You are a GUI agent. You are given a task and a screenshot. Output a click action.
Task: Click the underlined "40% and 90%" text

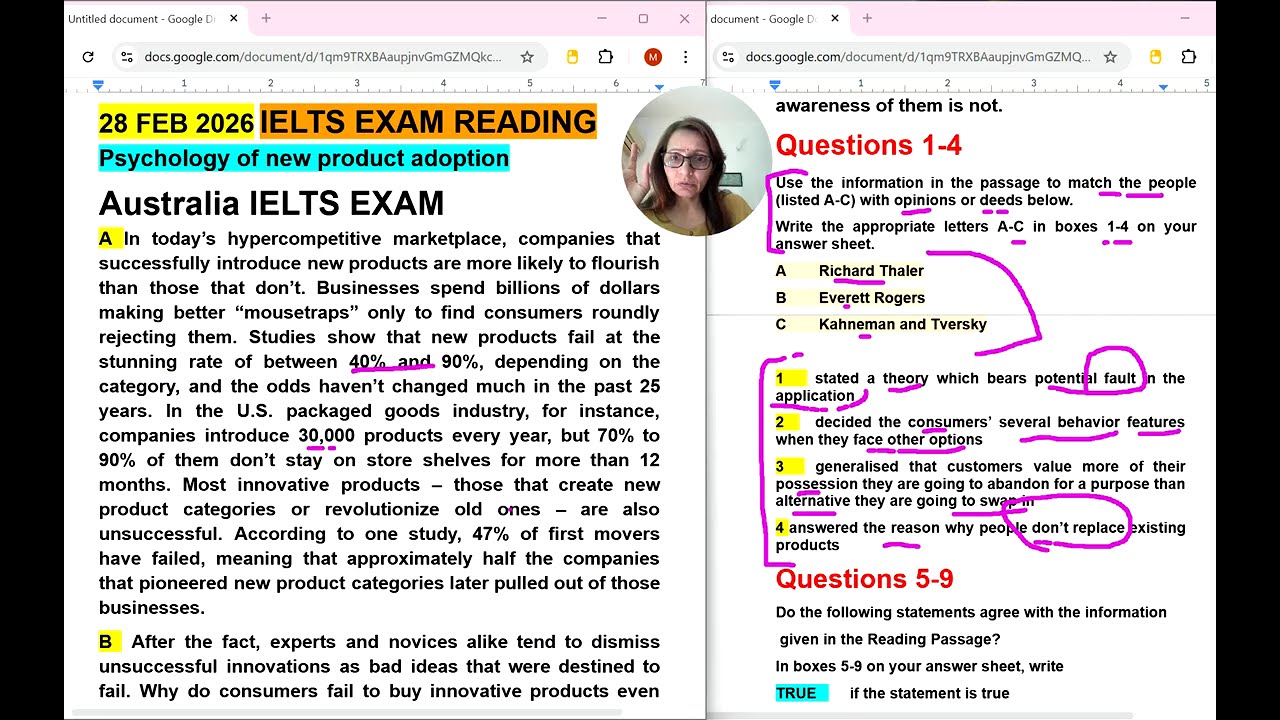[414, 362]
